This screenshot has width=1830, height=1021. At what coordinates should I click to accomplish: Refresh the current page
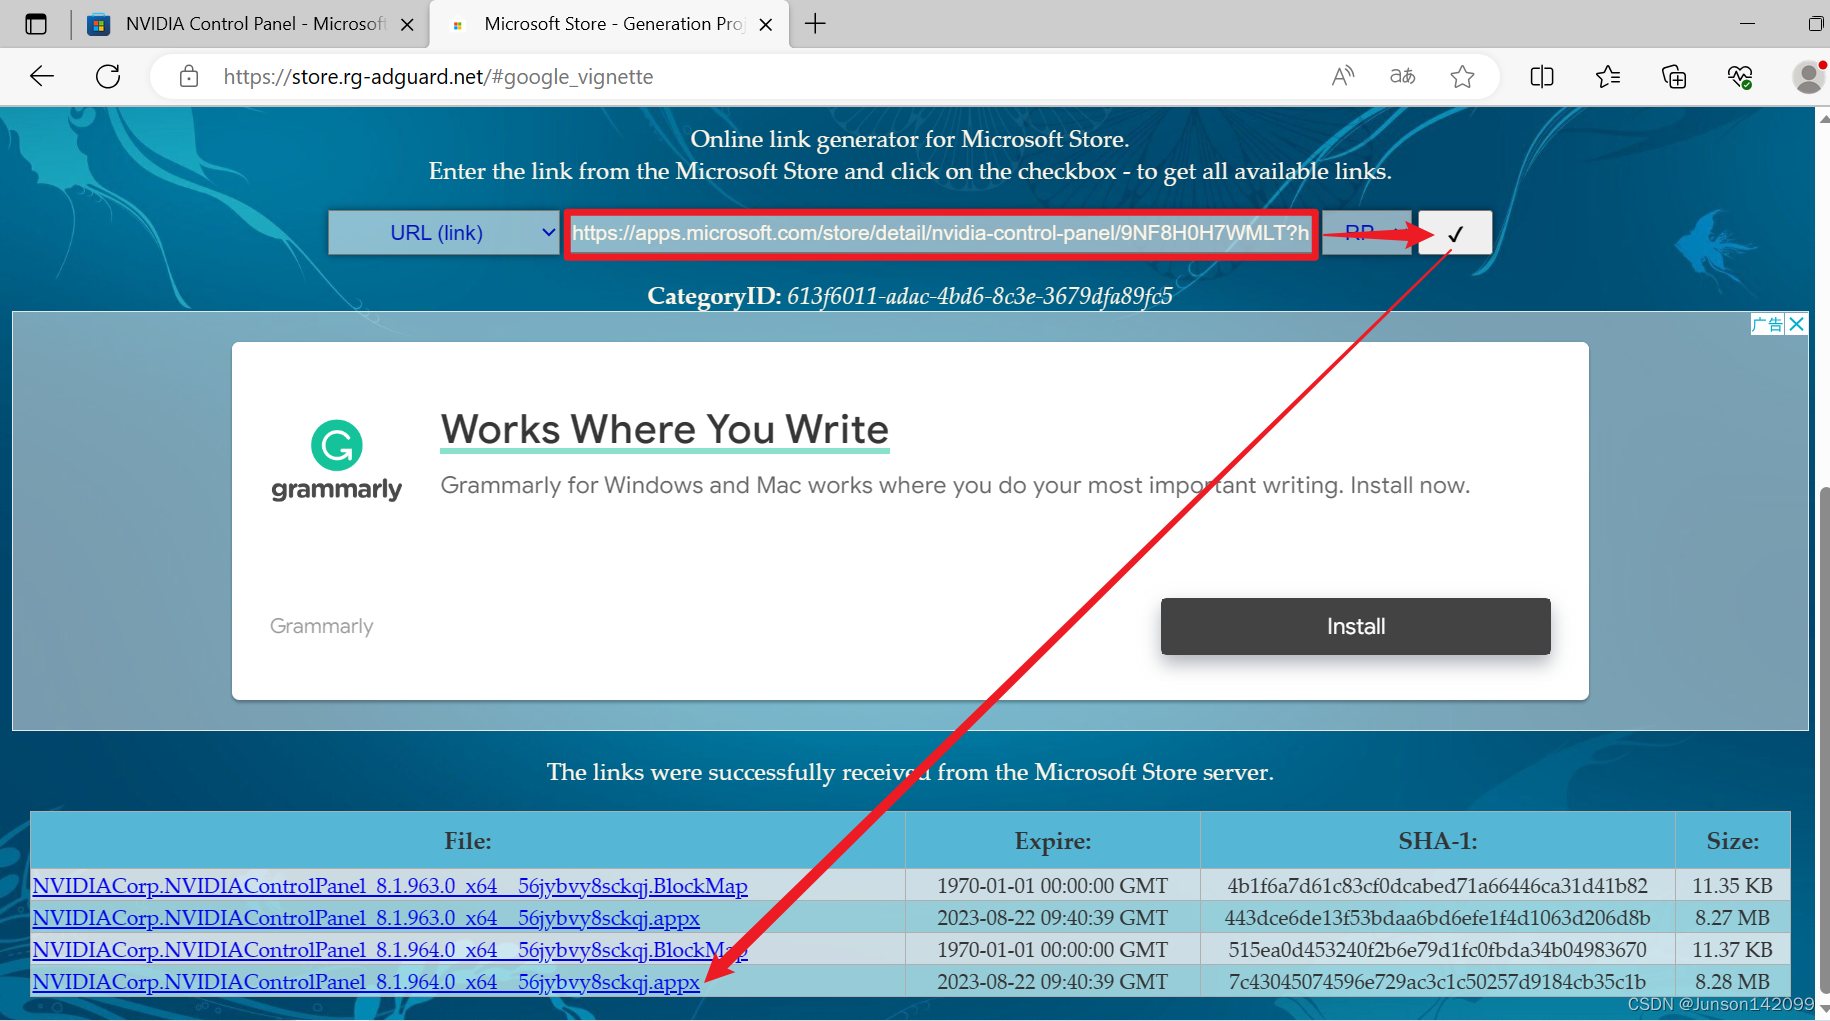tap(108, 76)
